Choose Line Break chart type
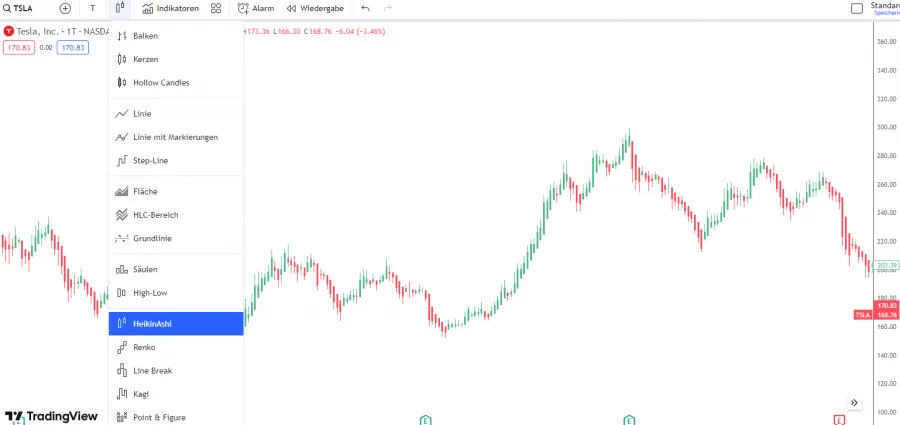 pos(176,371)
